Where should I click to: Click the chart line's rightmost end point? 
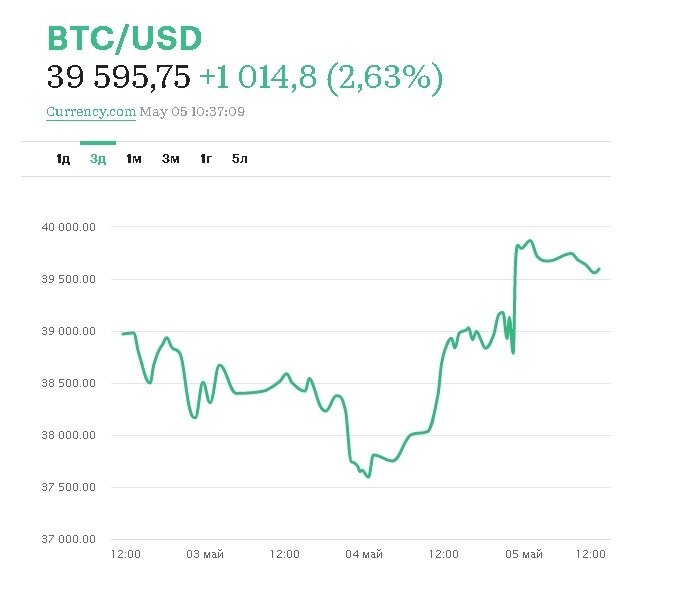pos(599,268)
